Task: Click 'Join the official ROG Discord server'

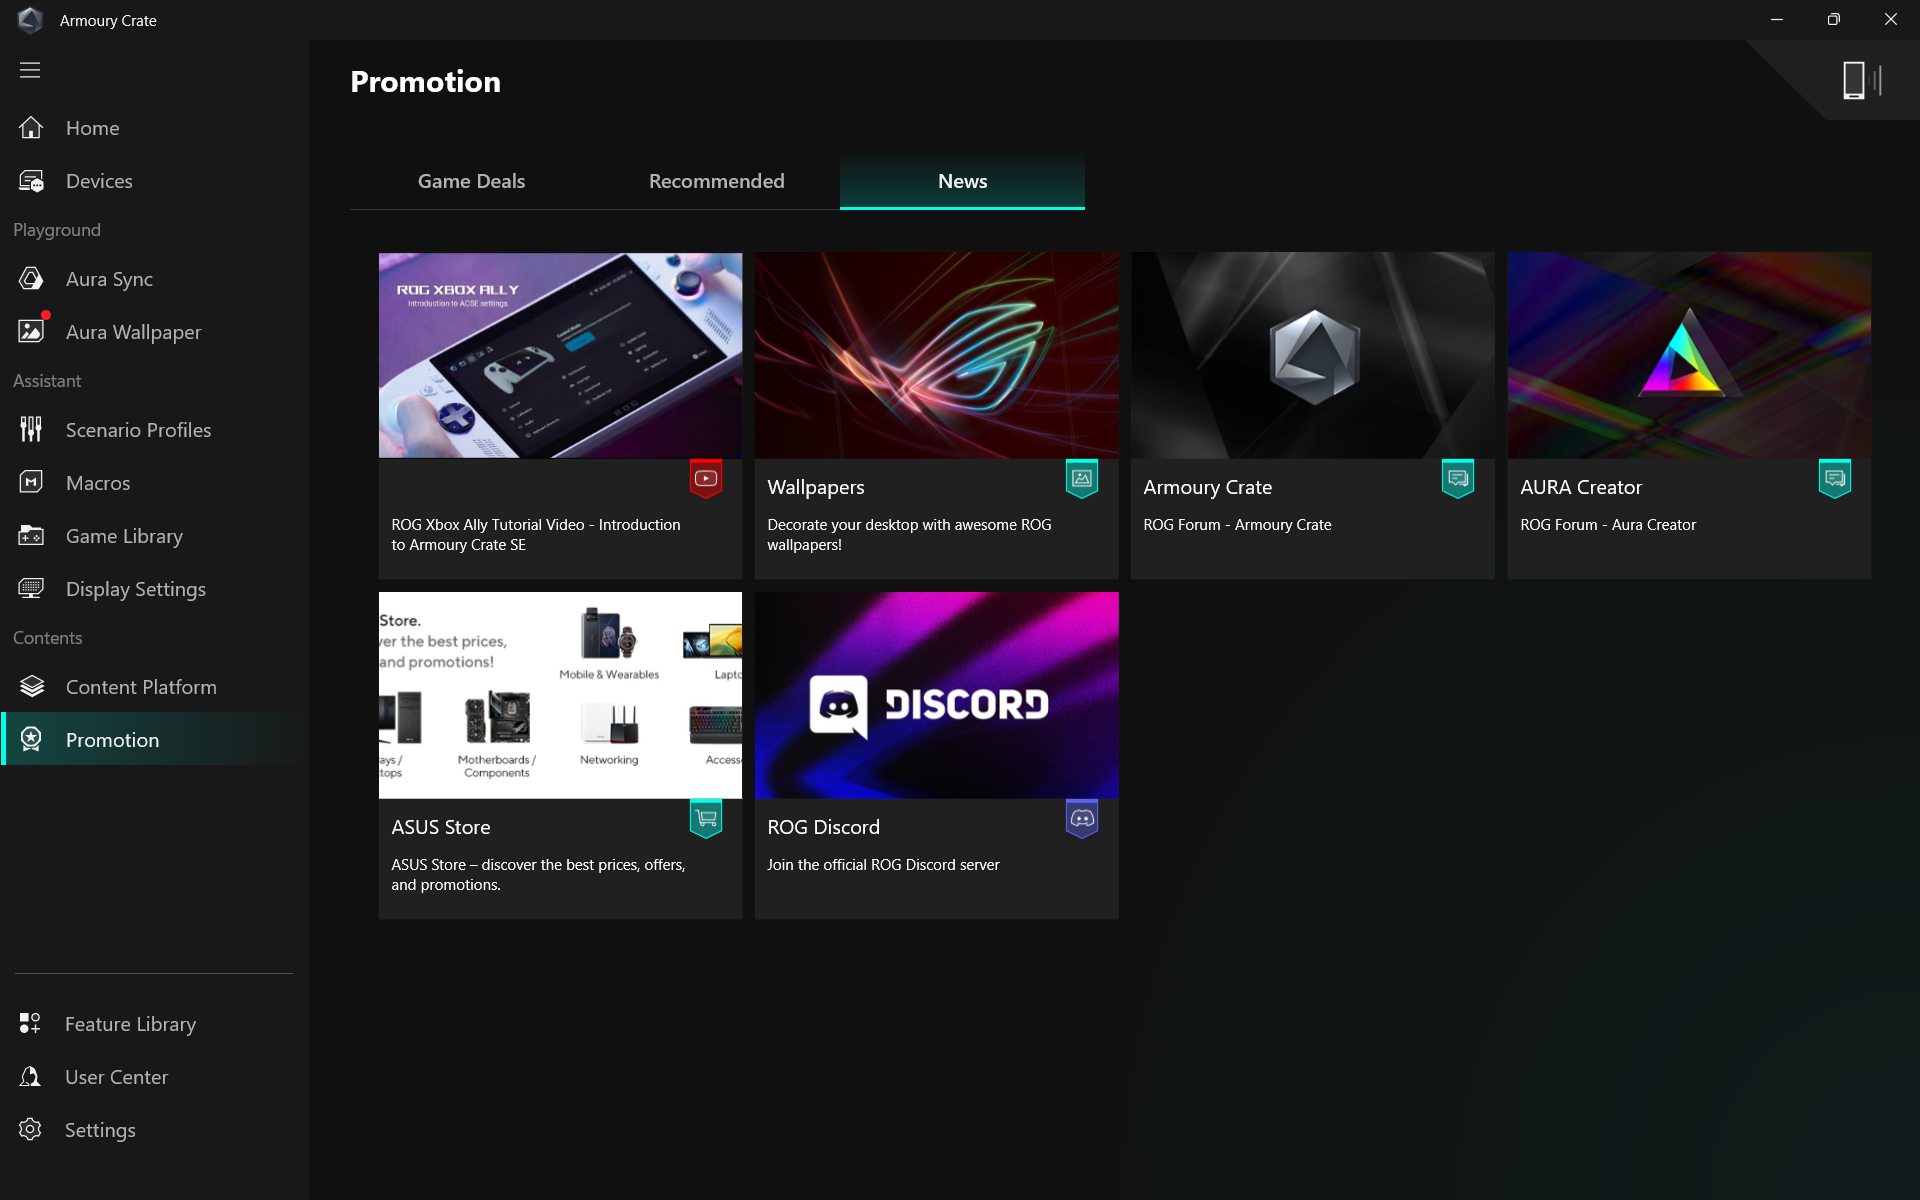Action: [883, 865]
